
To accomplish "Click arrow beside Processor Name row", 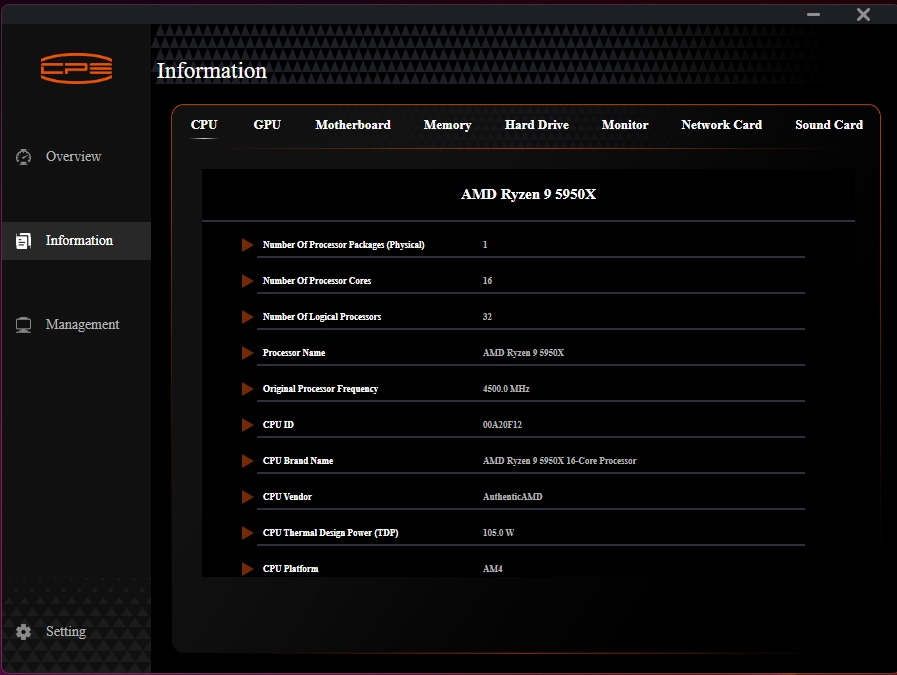I will tap(247, 353).
